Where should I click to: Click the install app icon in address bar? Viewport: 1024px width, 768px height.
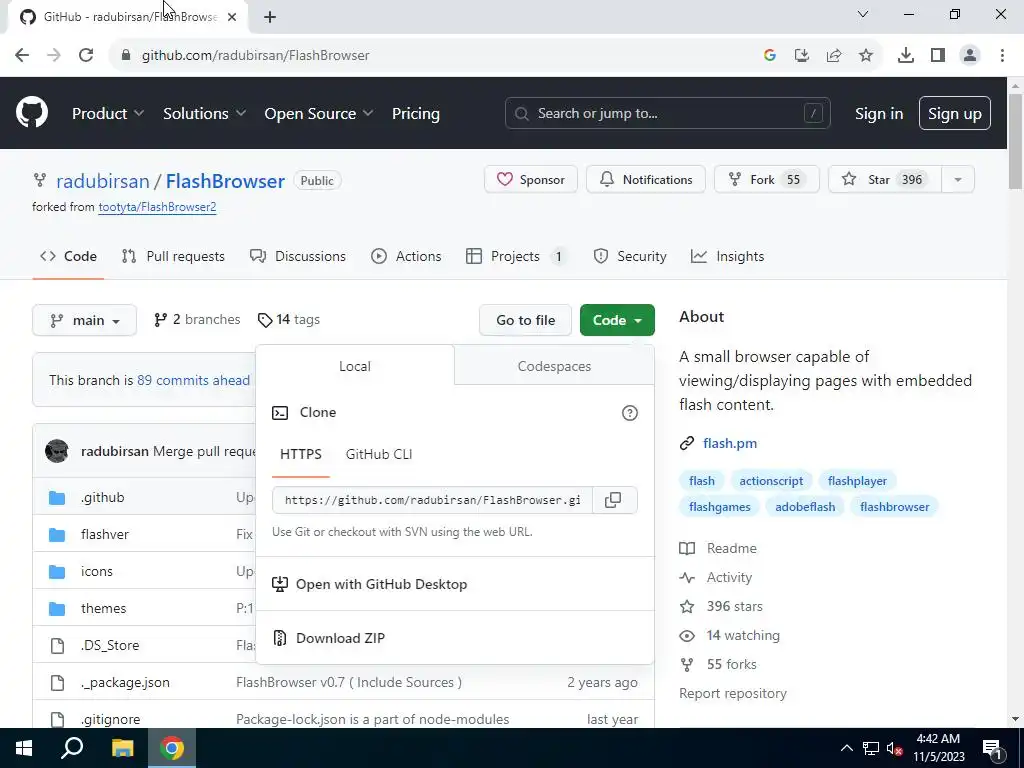pyautogui.click(x=802, y=56)
